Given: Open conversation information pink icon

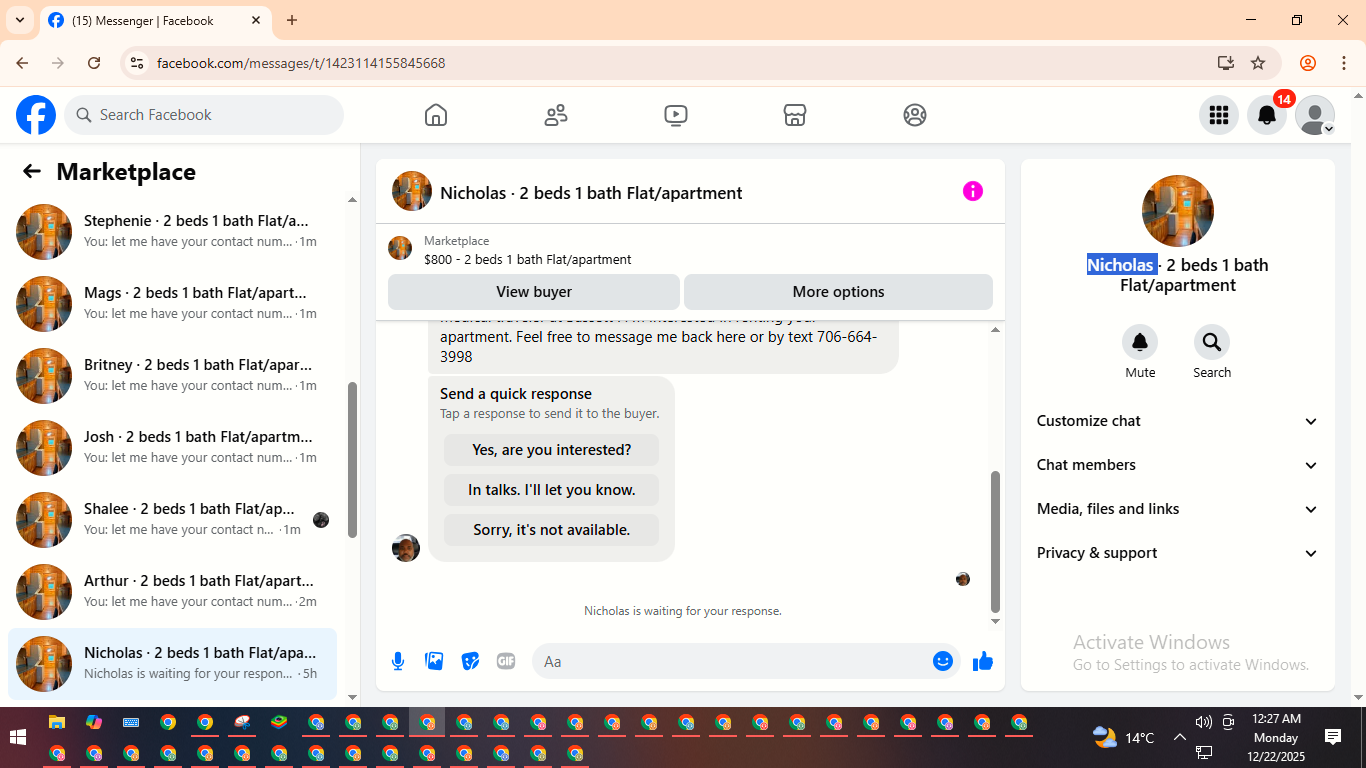Looking at the screenshot, I should pyautogui.click(x=973, y=191).
